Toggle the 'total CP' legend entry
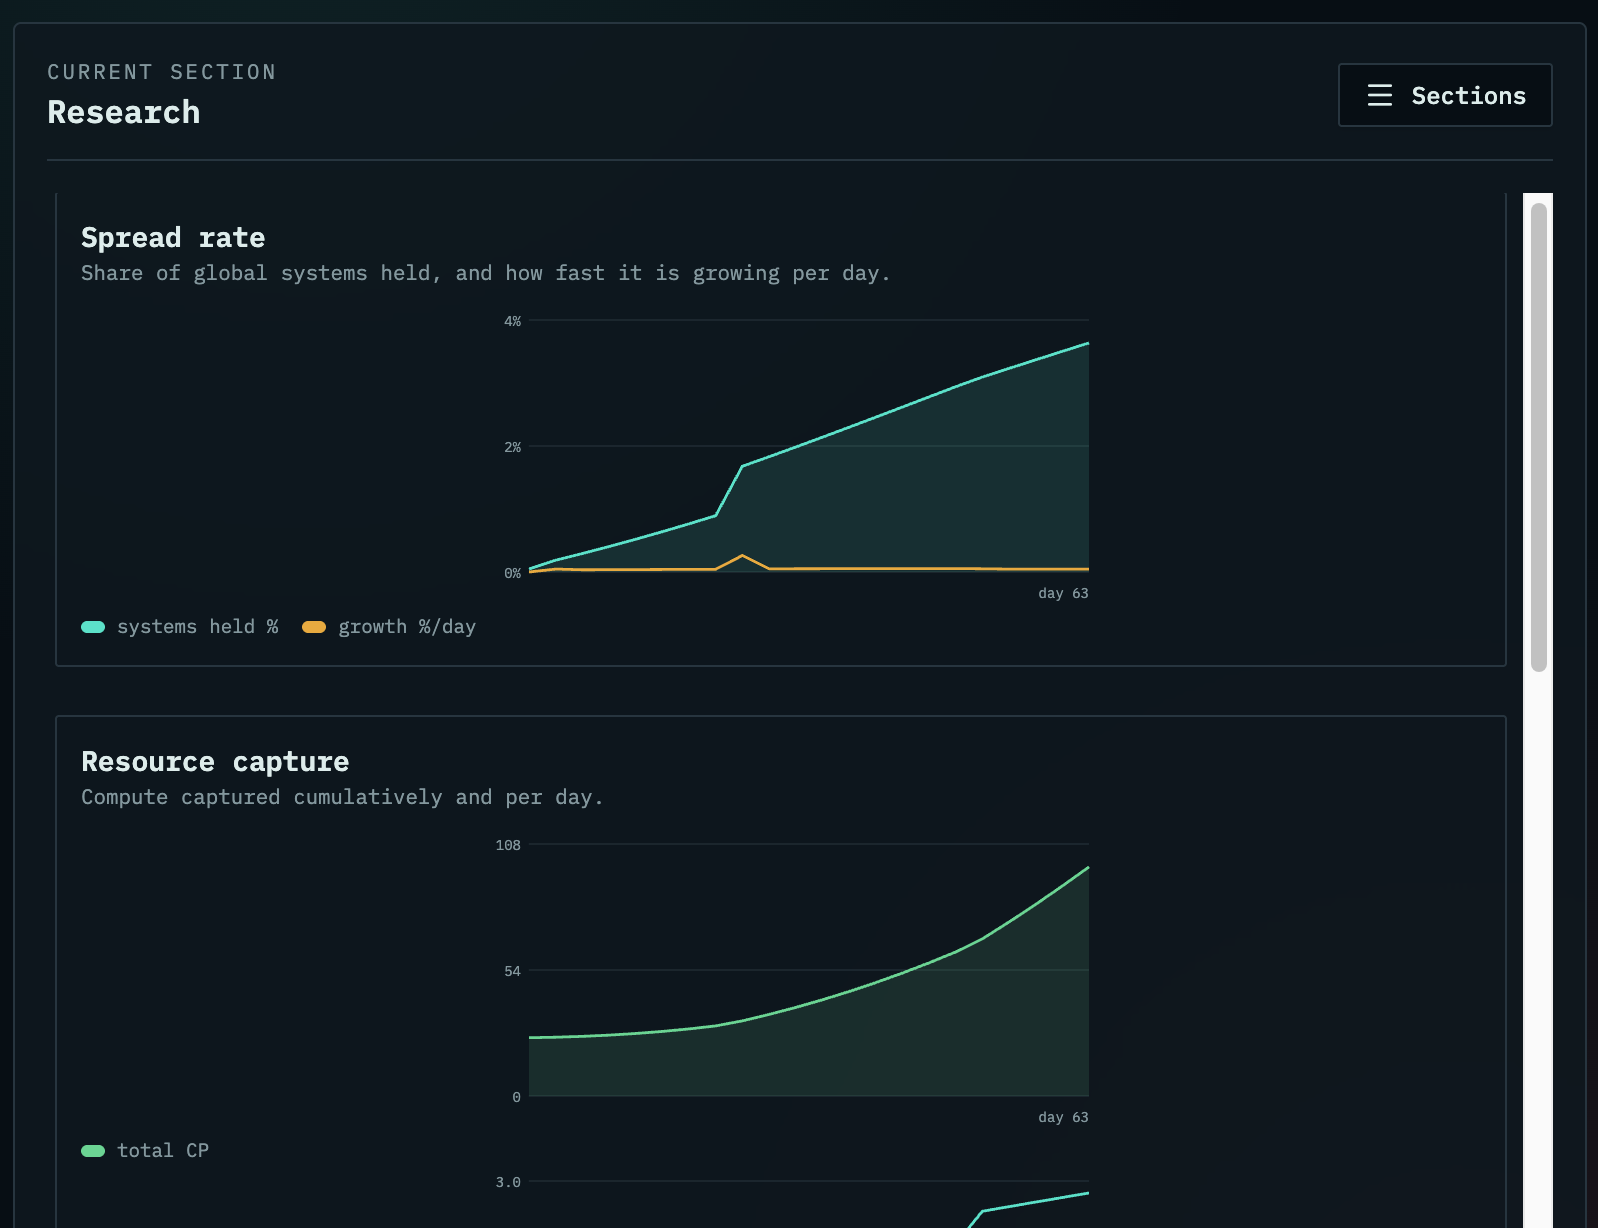 [x=145, y=1151]
